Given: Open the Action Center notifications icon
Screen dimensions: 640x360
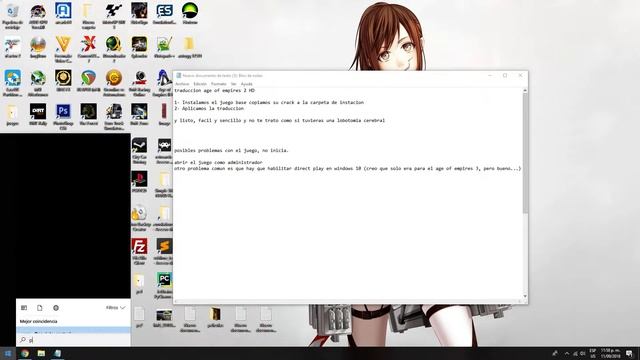Looking at the screenshot, I should click(630, 353).
